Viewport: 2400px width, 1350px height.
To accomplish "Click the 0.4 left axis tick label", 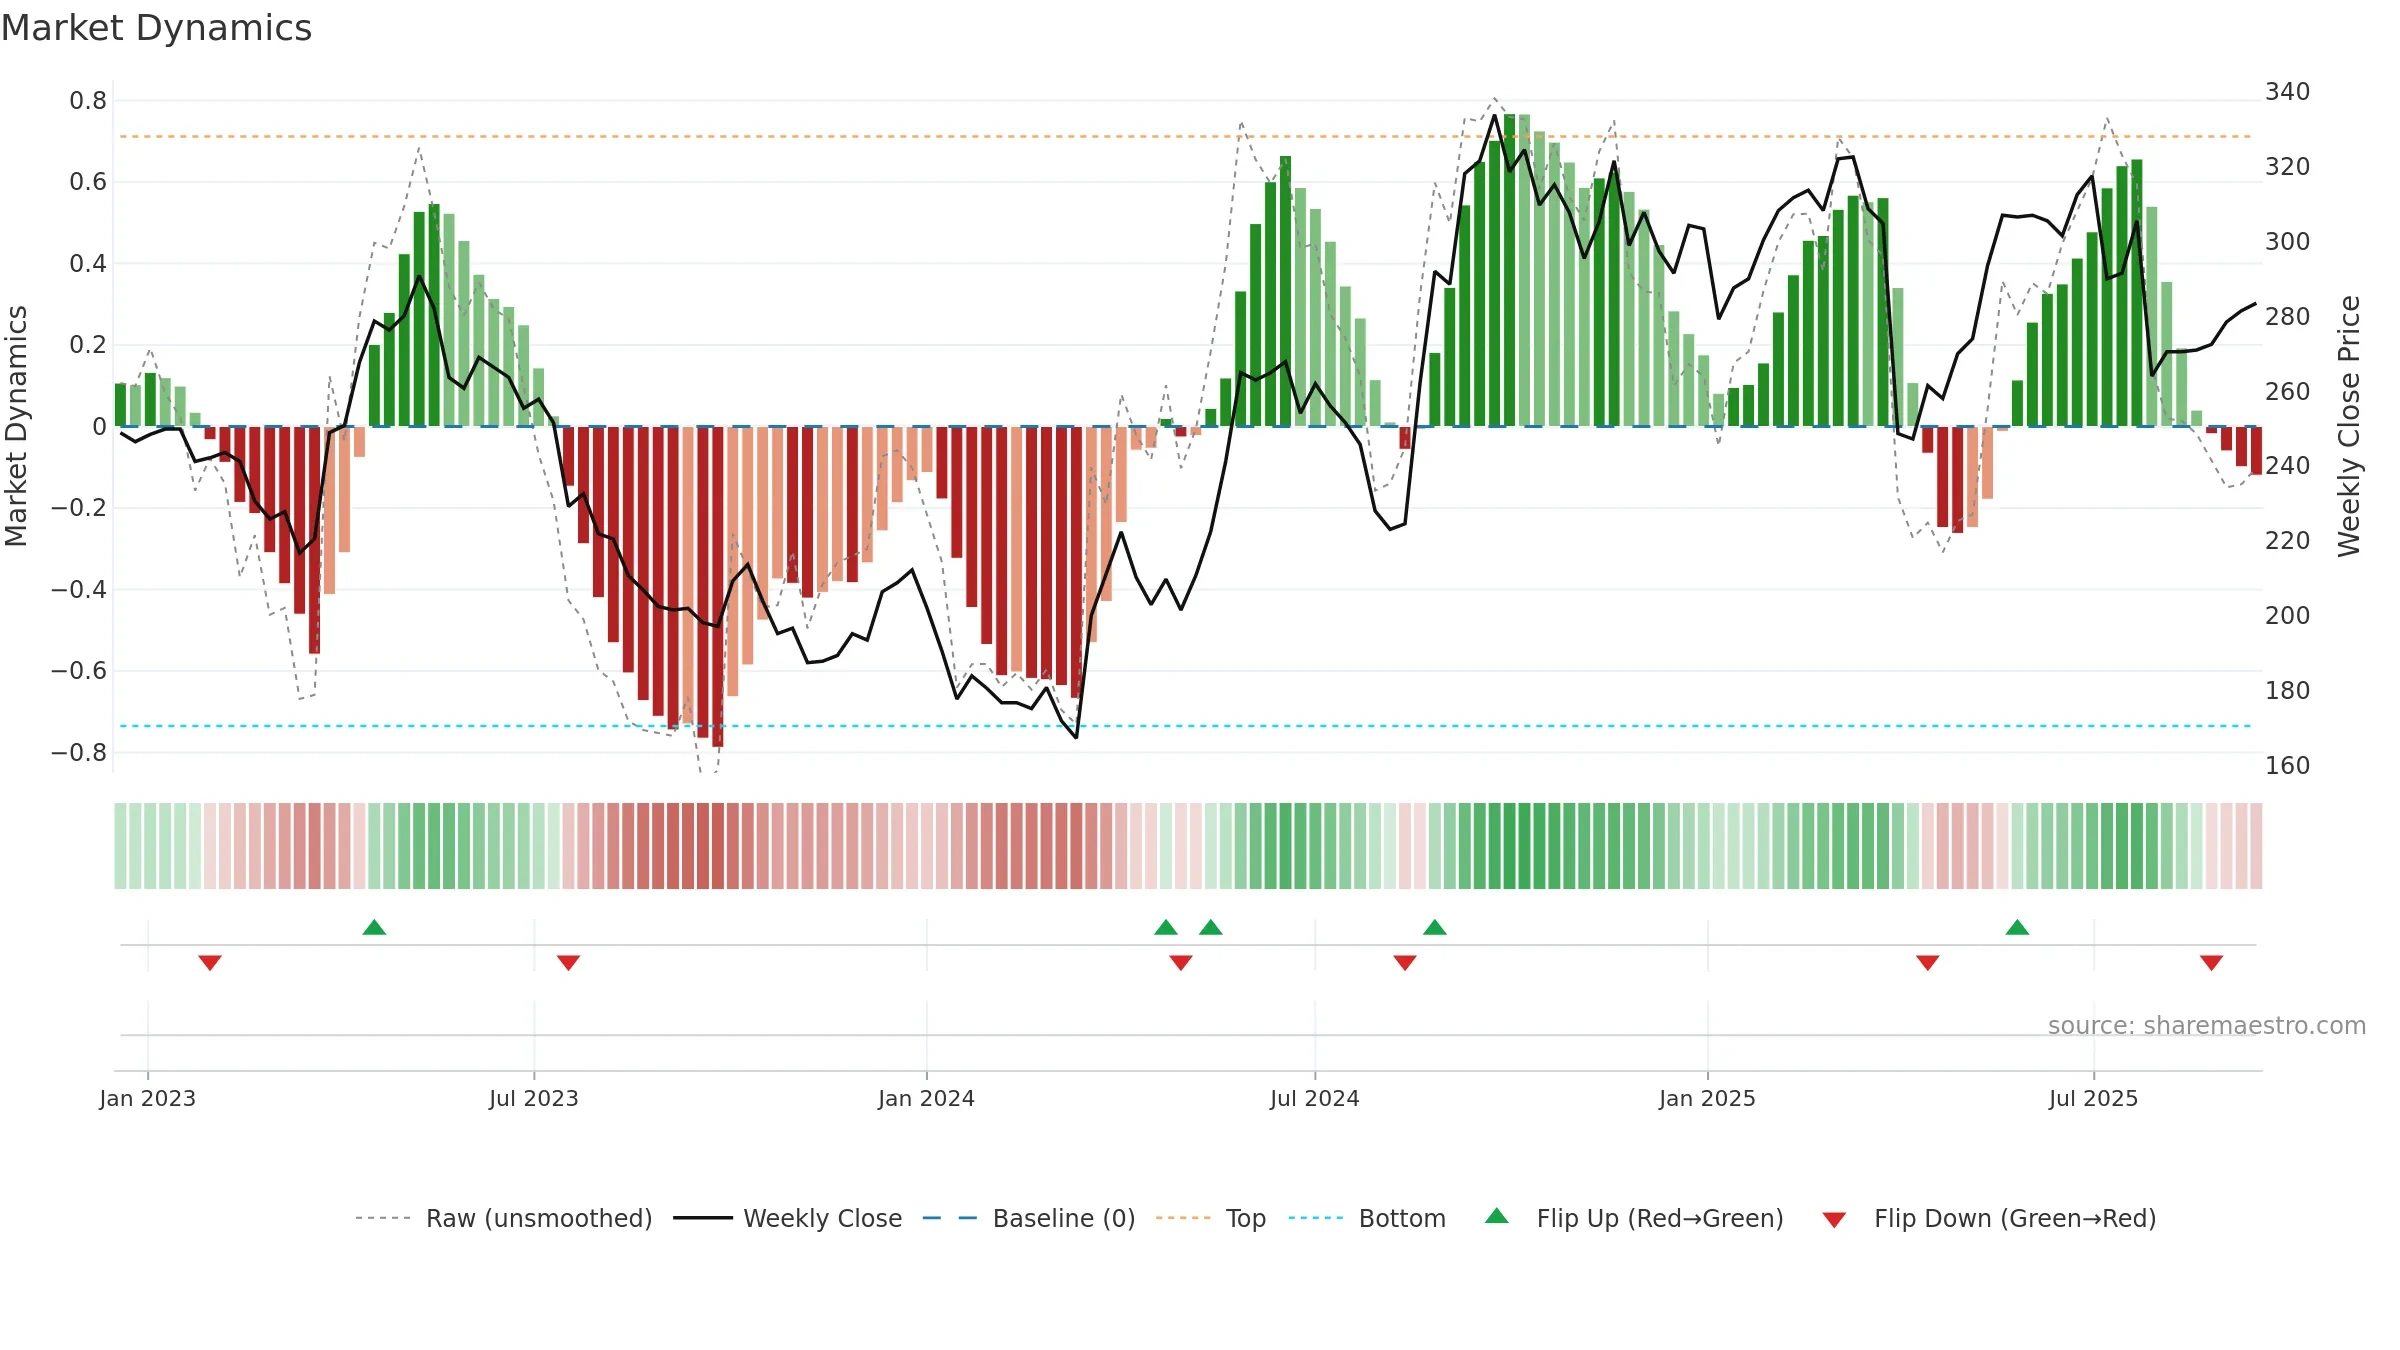I will pyautogui.click(x=88, y=263).
